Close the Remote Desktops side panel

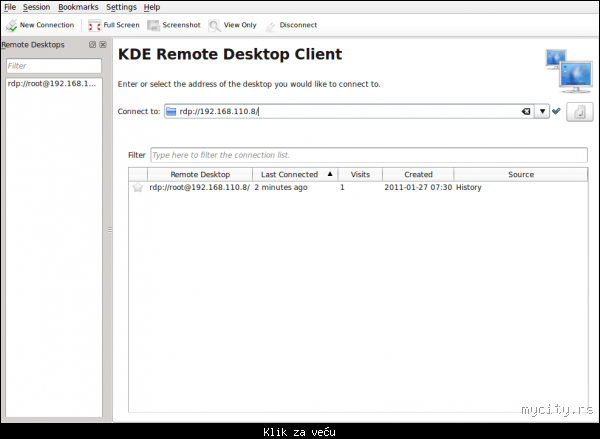tap(103, 45)
